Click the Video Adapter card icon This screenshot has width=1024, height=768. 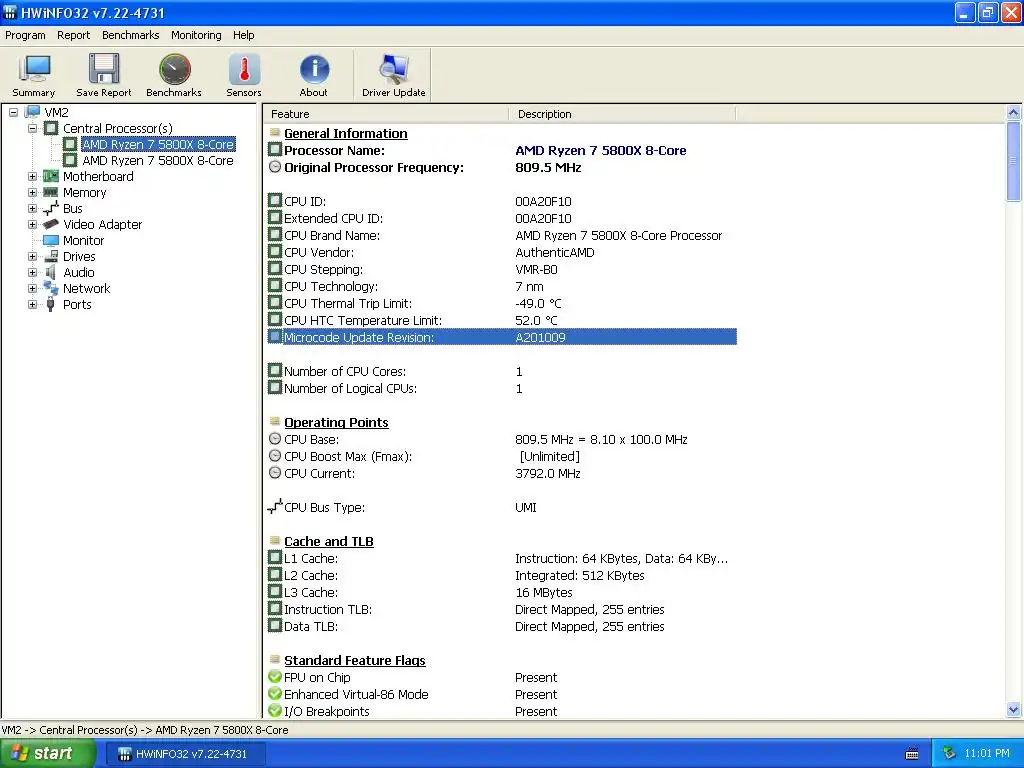point(51,225)
